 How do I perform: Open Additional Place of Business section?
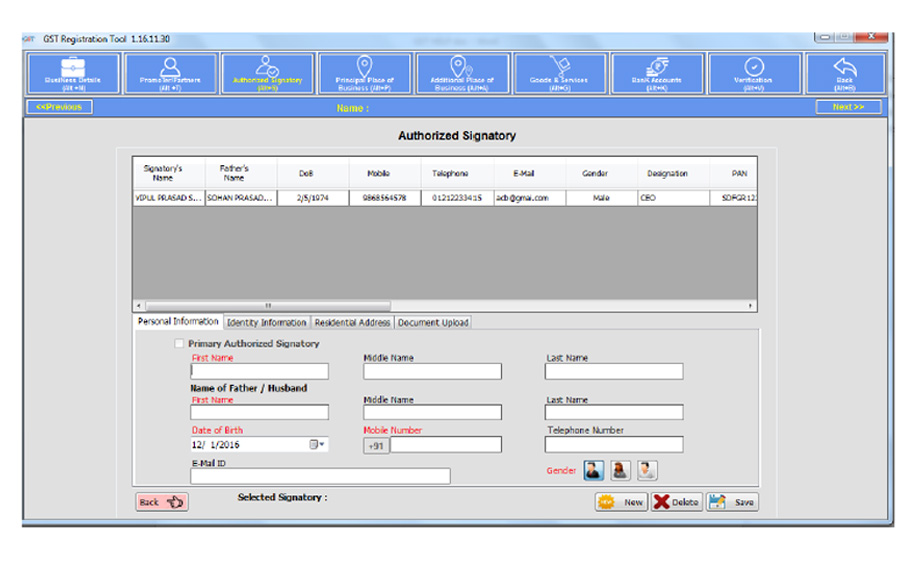[x=462, y=73]
